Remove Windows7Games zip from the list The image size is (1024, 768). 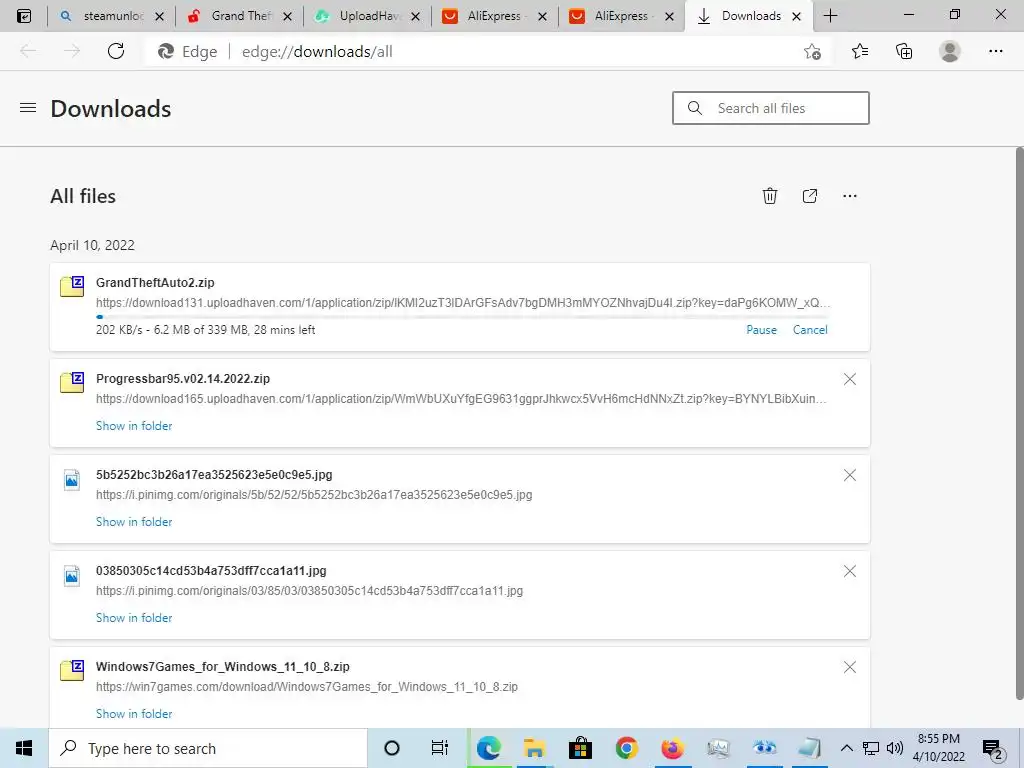coord(850,667)
